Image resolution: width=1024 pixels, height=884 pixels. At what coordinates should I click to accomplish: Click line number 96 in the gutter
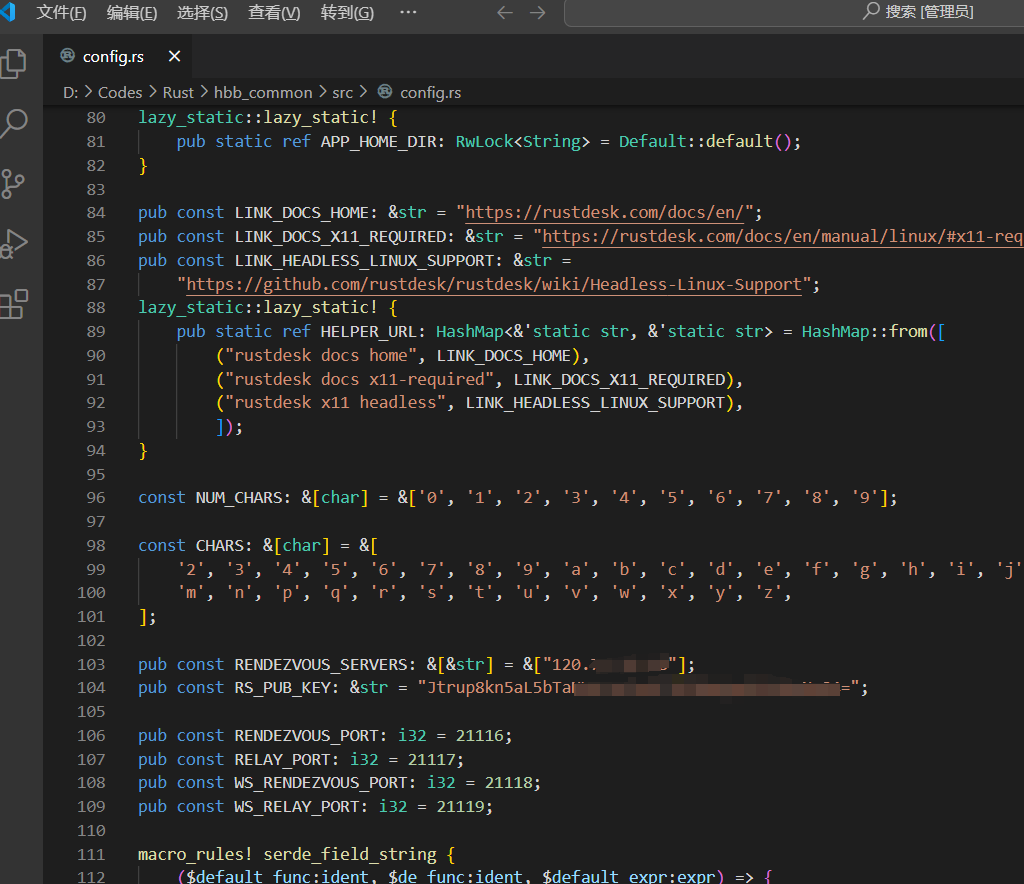pos(96,497)
